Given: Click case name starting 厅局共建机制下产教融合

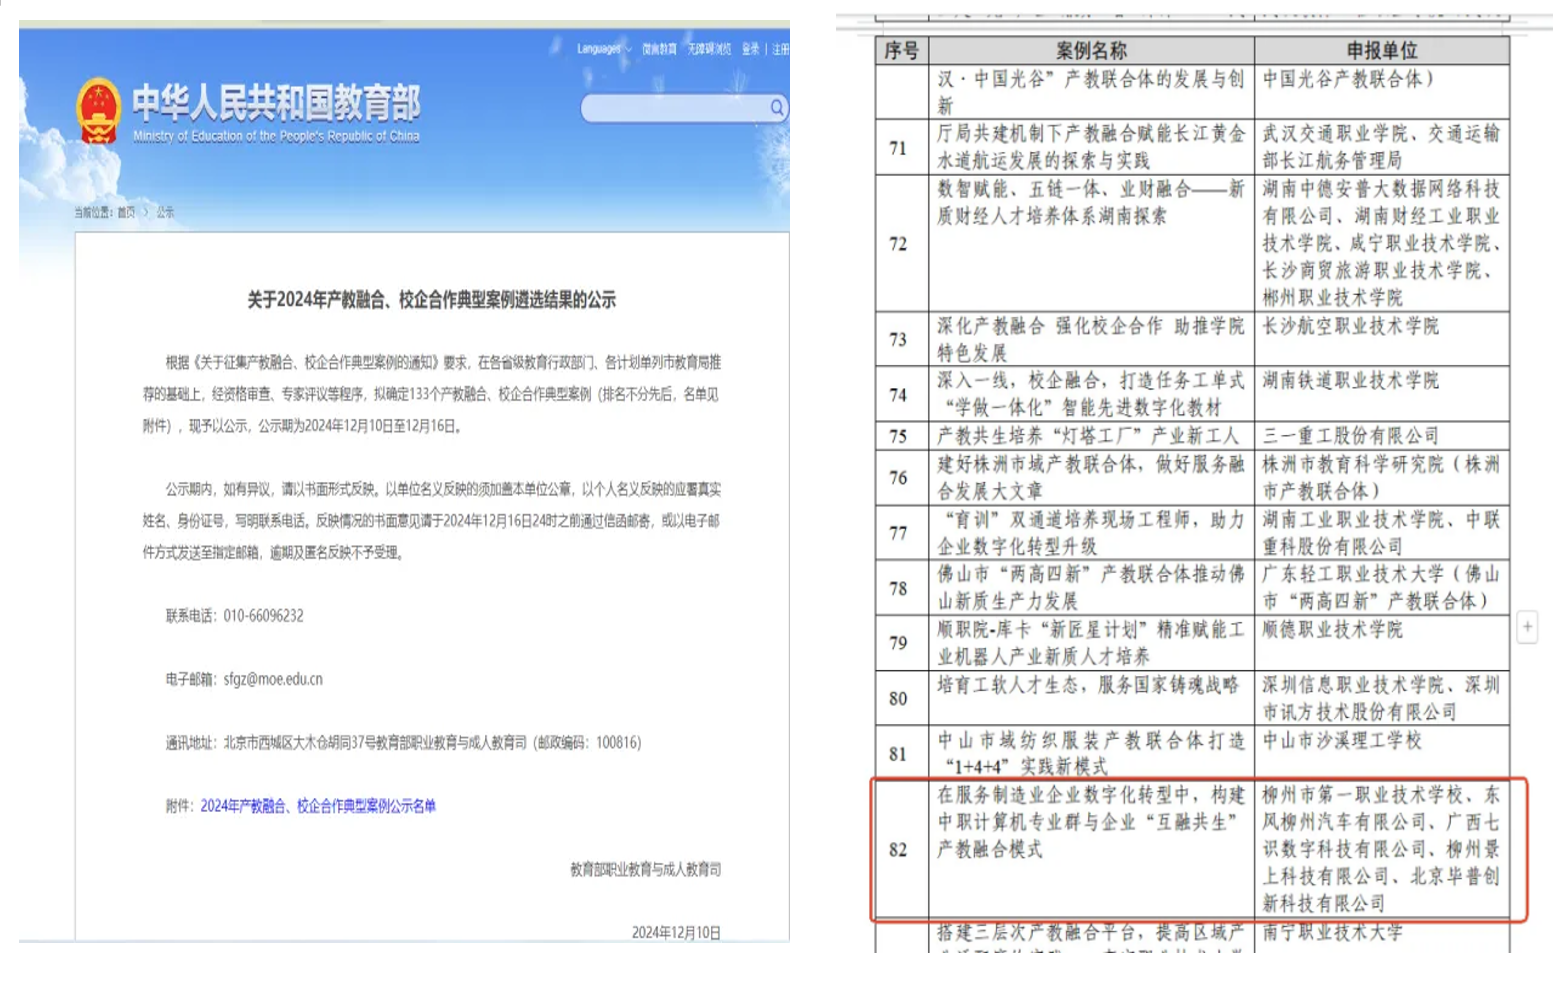Looking at the screenshot, I should click(x=1091, y=148).
